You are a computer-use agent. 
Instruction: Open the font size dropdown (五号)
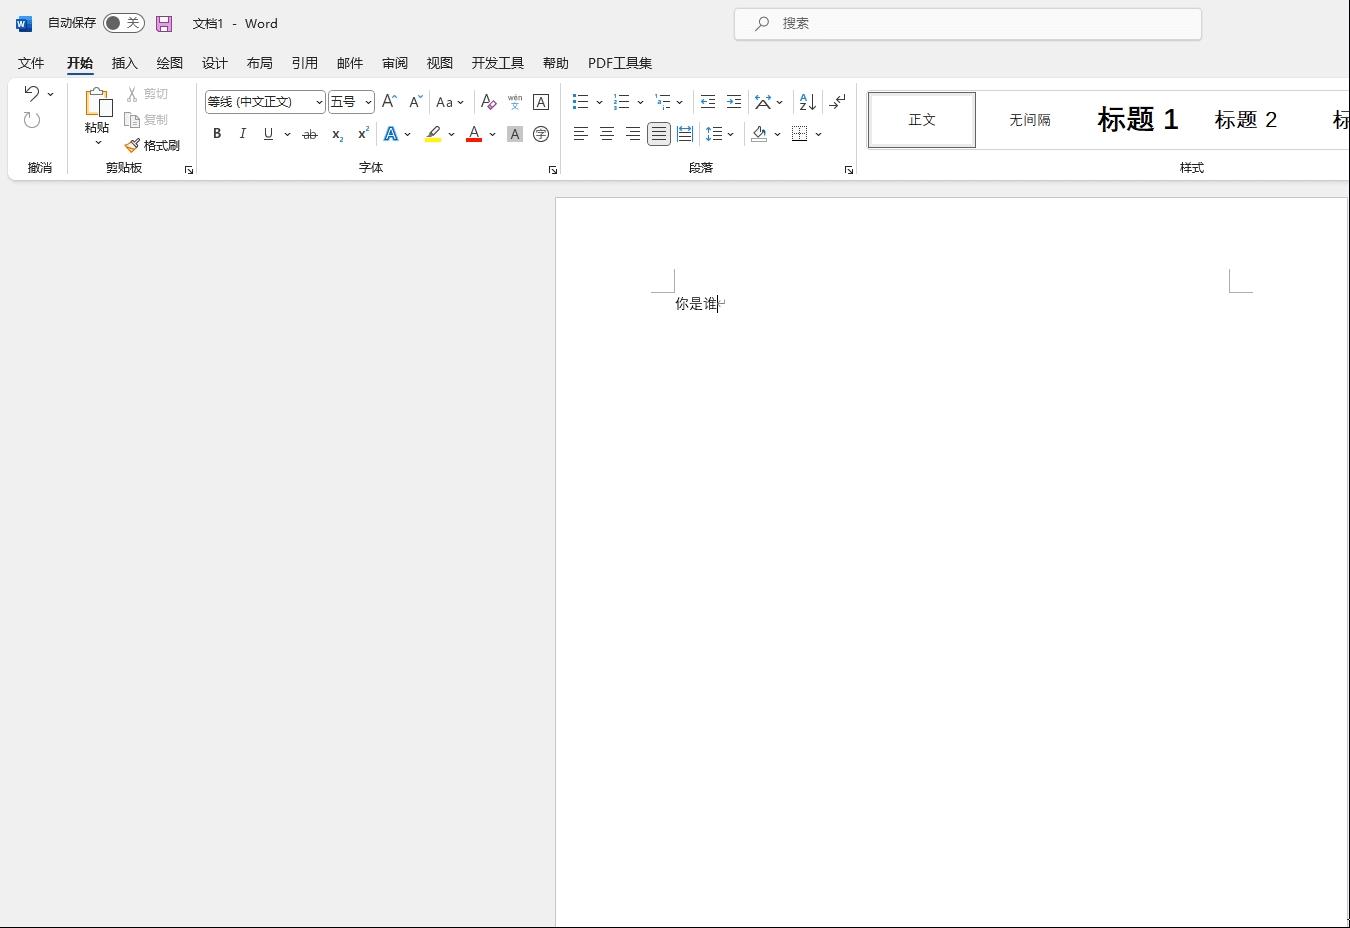point(368,102)
